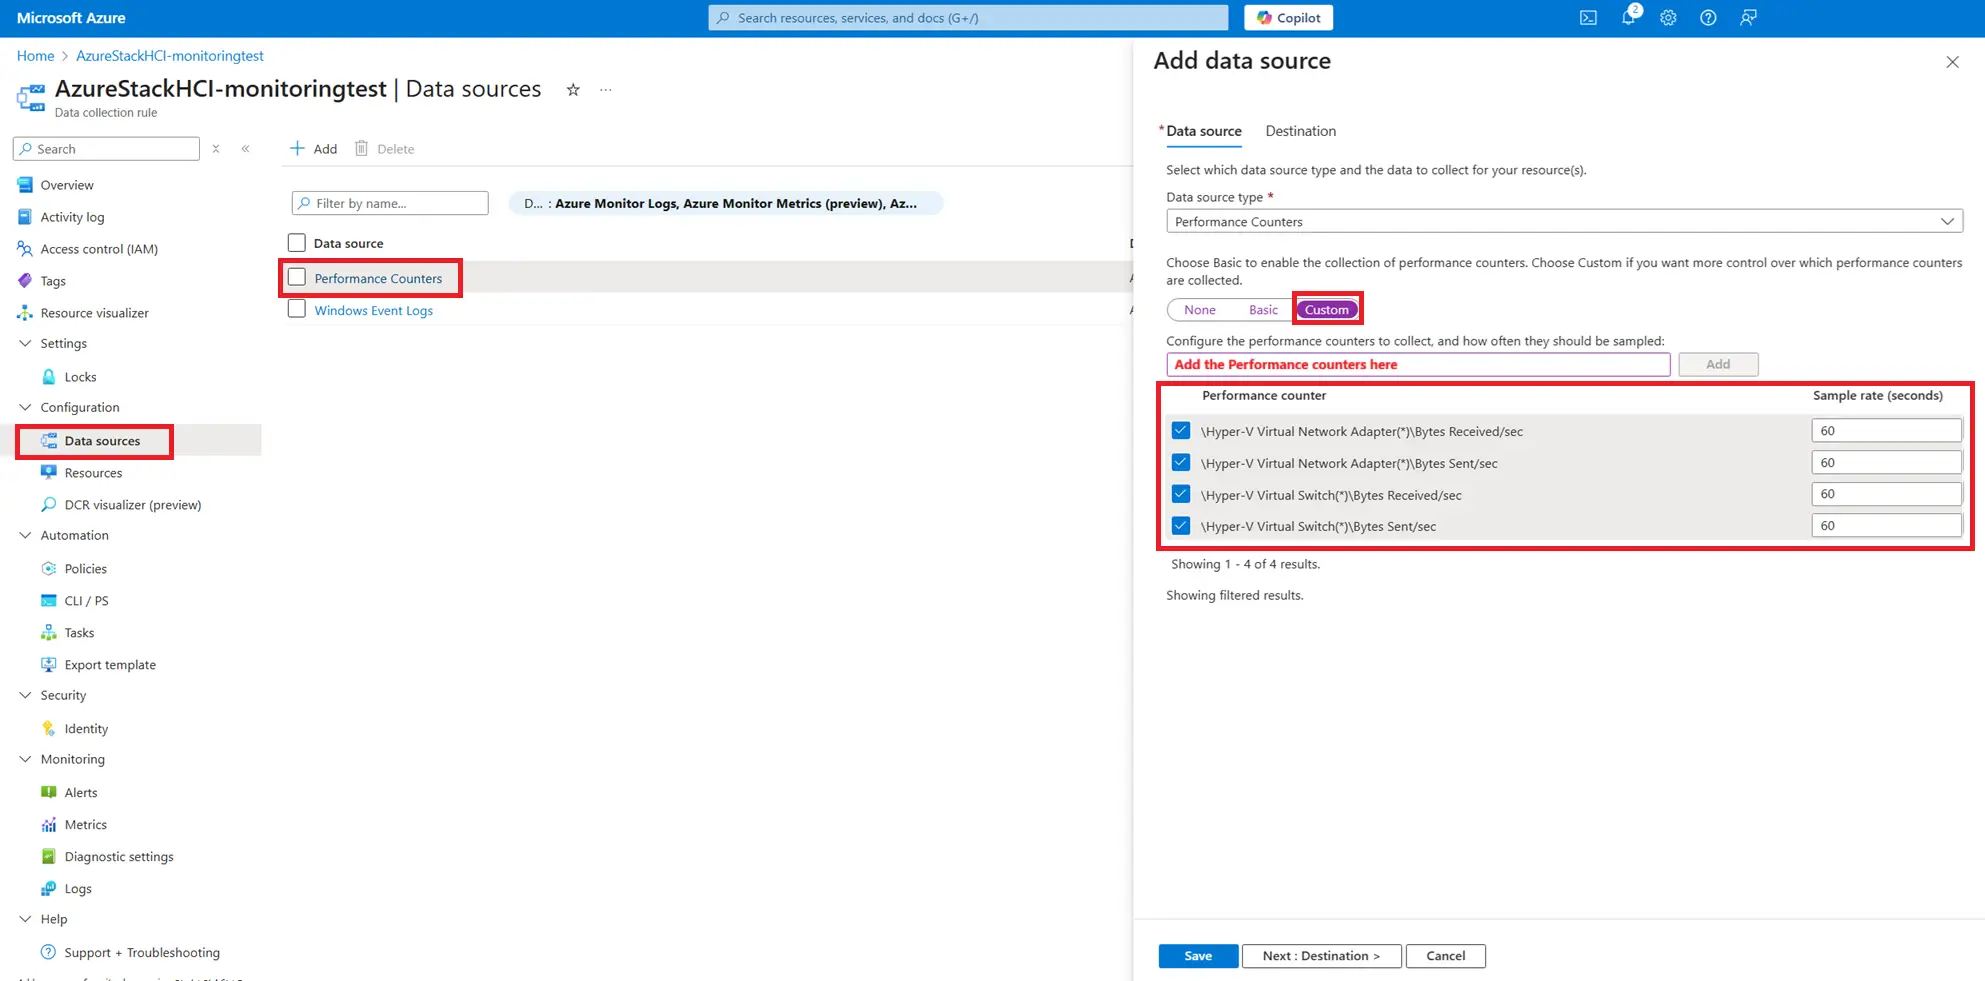The height and width of the screenshot is (981, 1985).
Task: Open the feedback icon in header
Action: pos(1748,18)
